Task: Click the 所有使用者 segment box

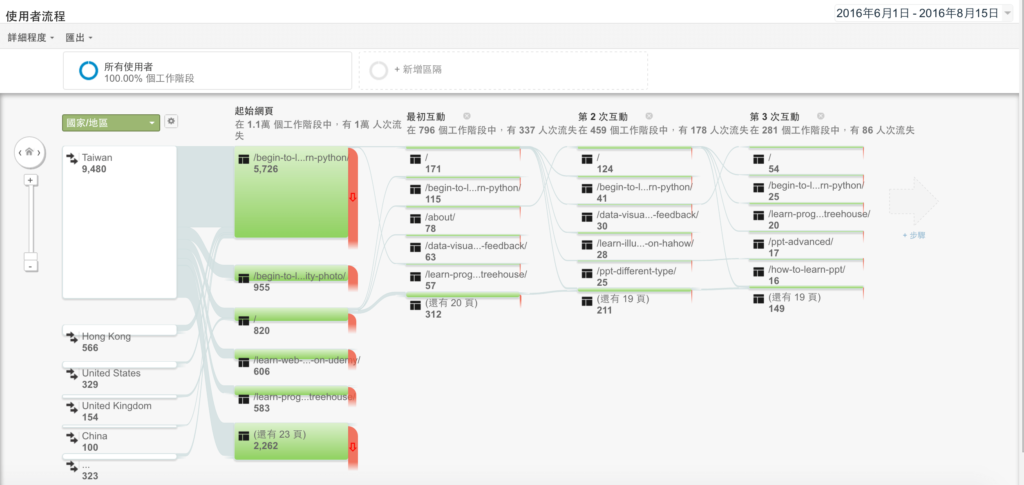Action: pyautogui.click(x=208, y=70)
